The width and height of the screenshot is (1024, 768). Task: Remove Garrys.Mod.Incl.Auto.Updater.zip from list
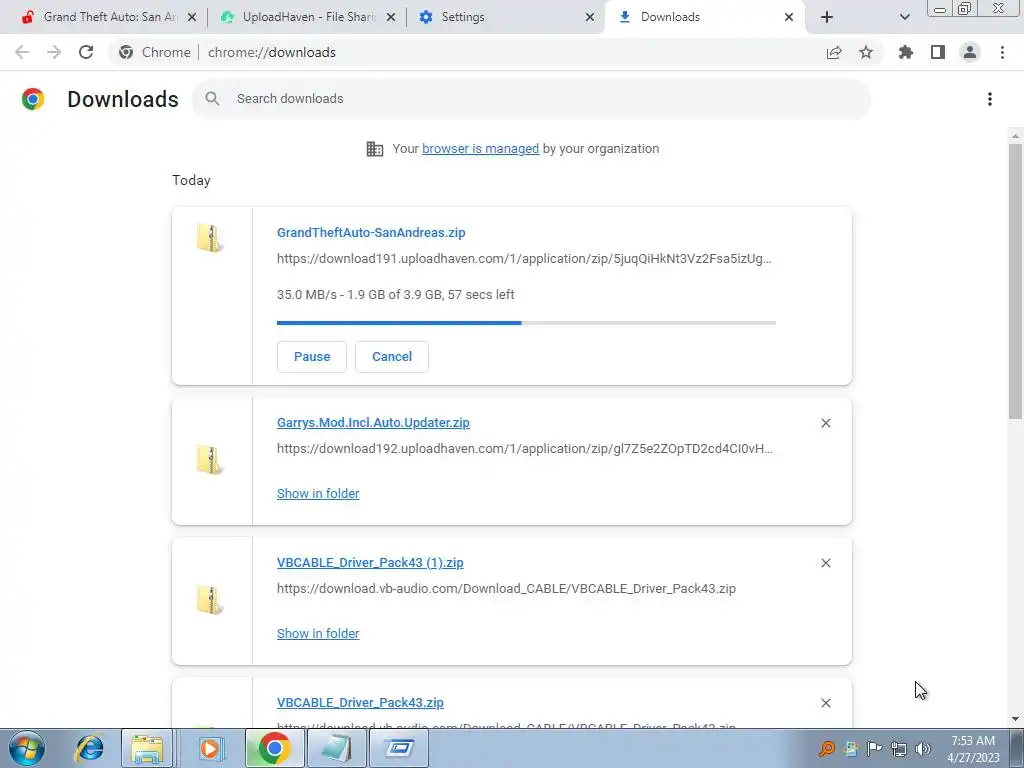[x=825, y=423]
